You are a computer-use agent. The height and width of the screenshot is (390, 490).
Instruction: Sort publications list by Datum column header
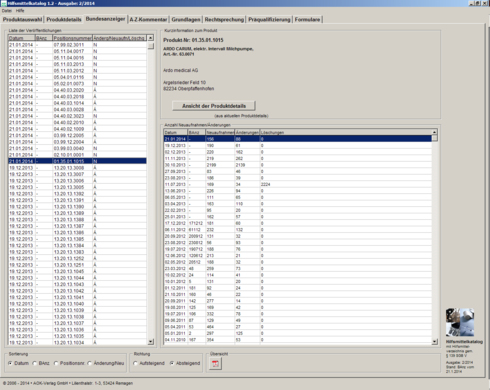21,38
